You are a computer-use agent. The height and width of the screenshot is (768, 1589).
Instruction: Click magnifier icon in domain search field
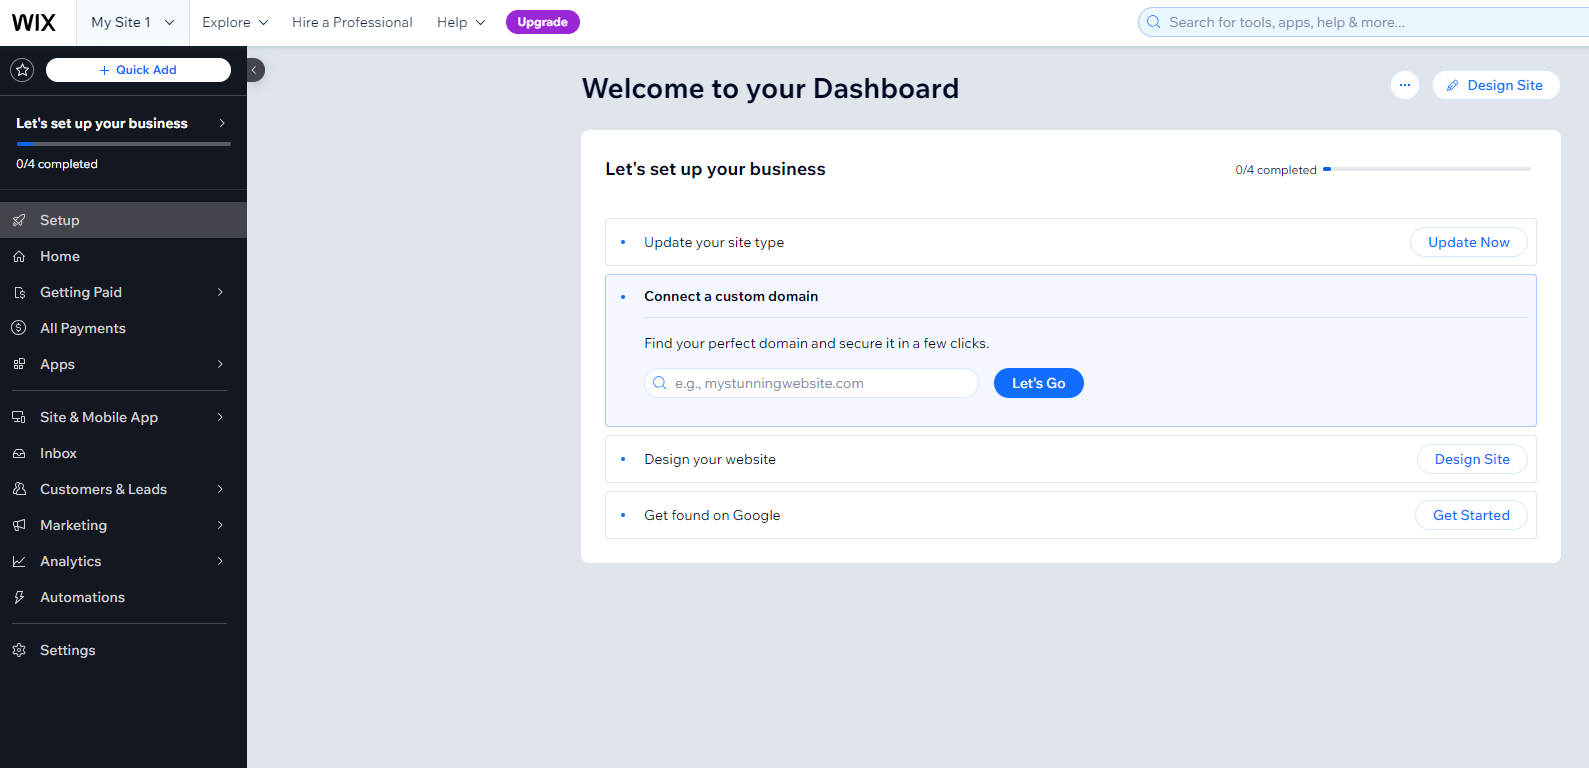(x=660, y=383)
